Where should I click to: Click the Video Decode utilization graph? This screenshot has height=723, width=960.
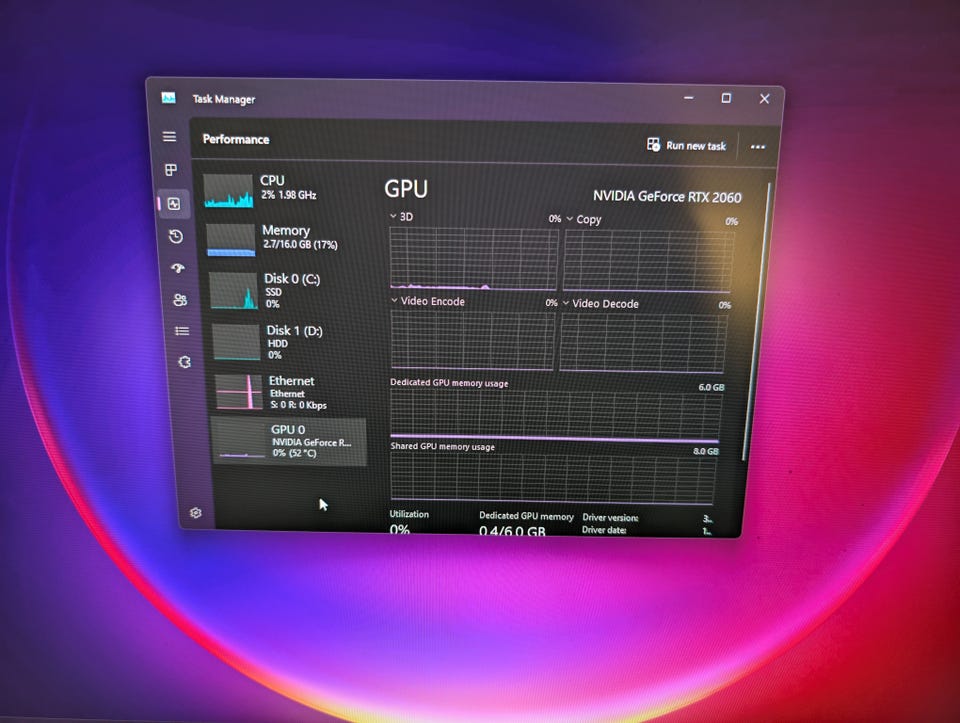(643, 342)
